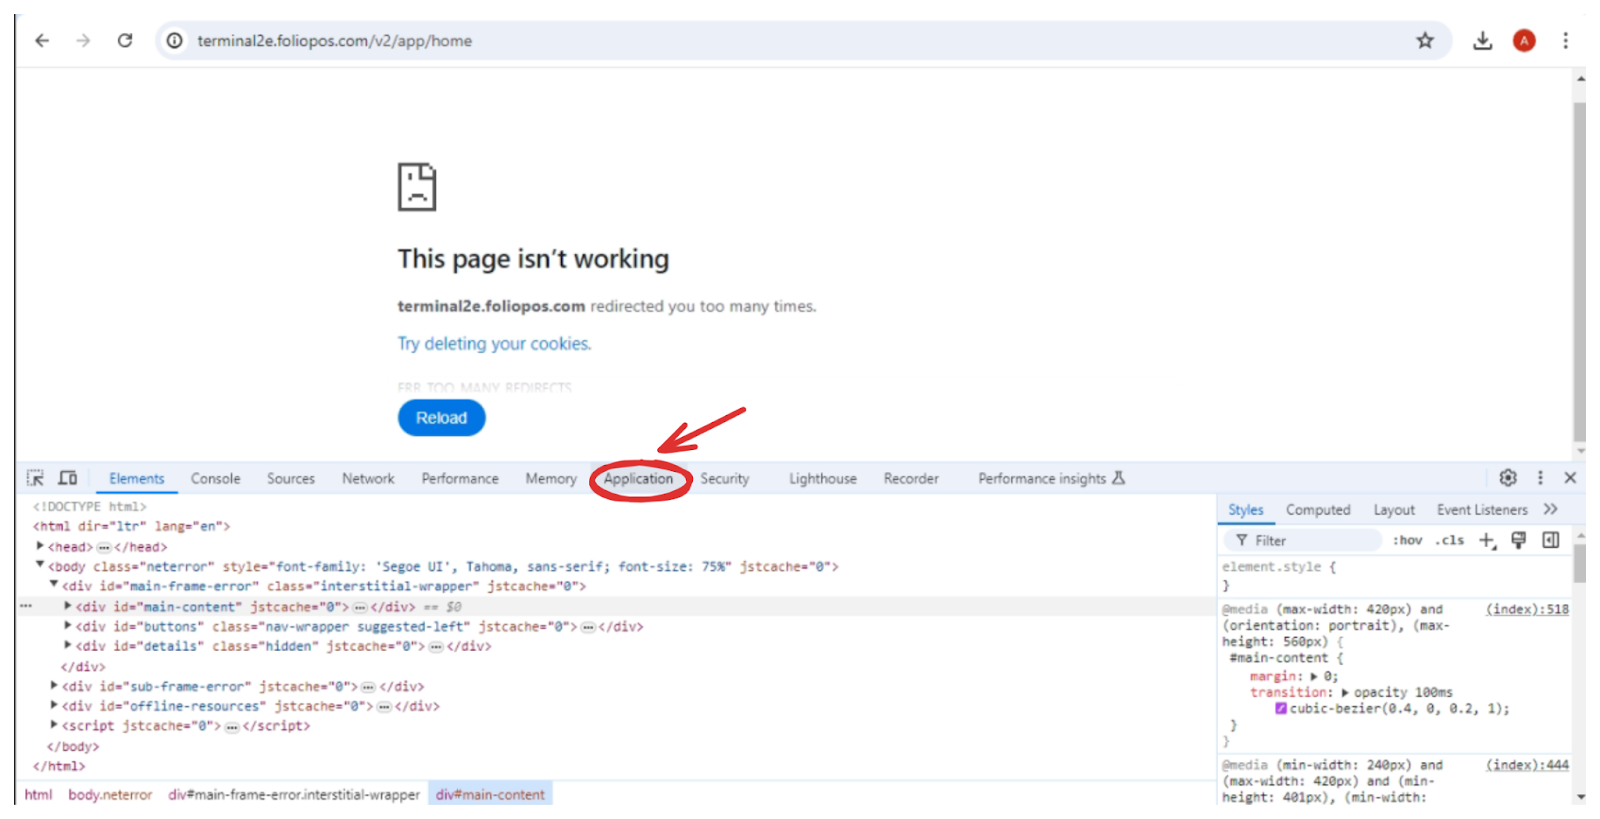Bookmark this page with the star icon
The image size is (1600, 819).
point(1425,41)
